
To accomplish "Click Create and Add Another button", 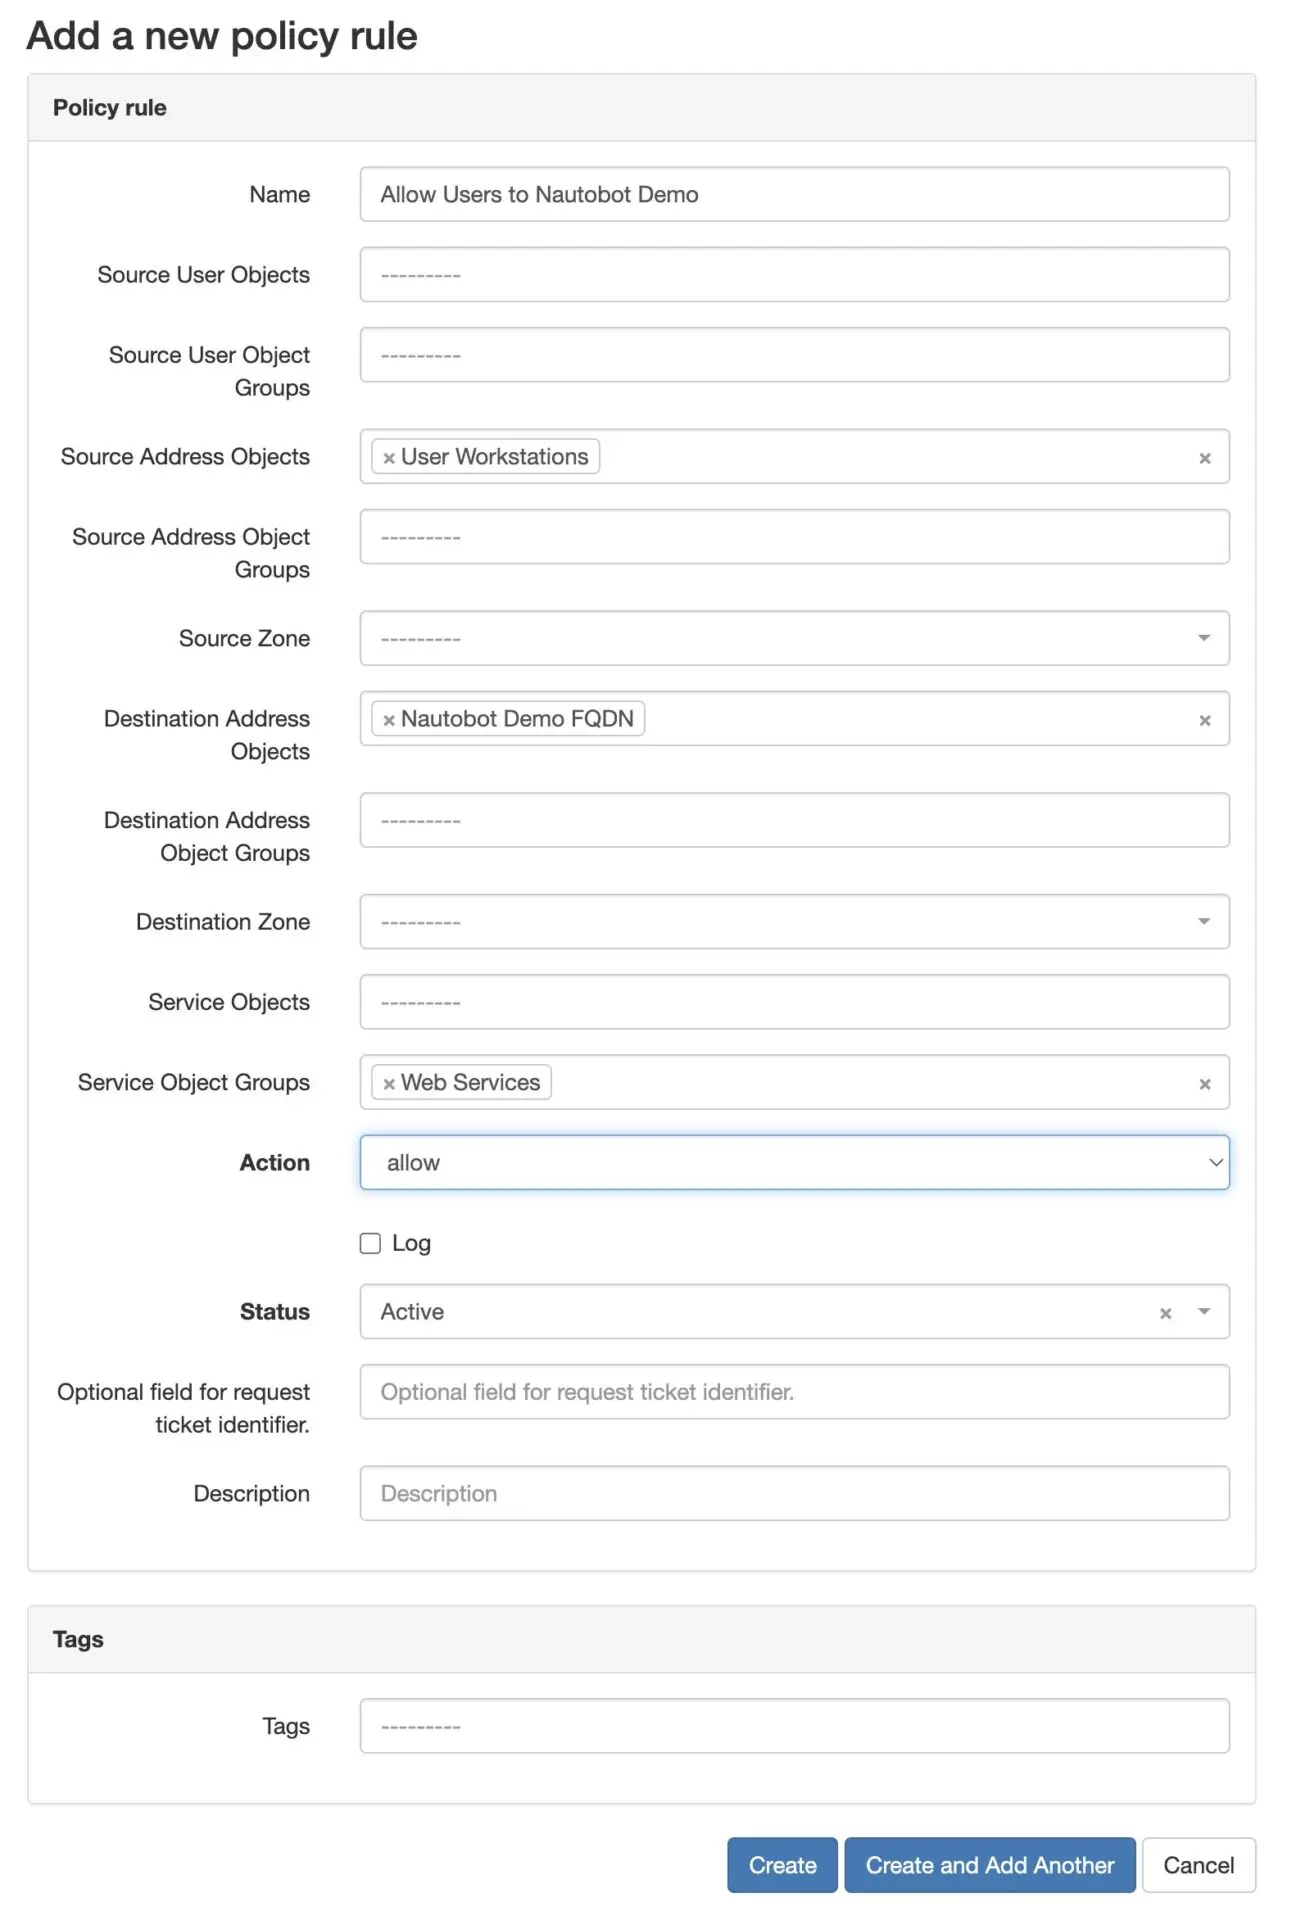I will click(x=990, y=1865).
